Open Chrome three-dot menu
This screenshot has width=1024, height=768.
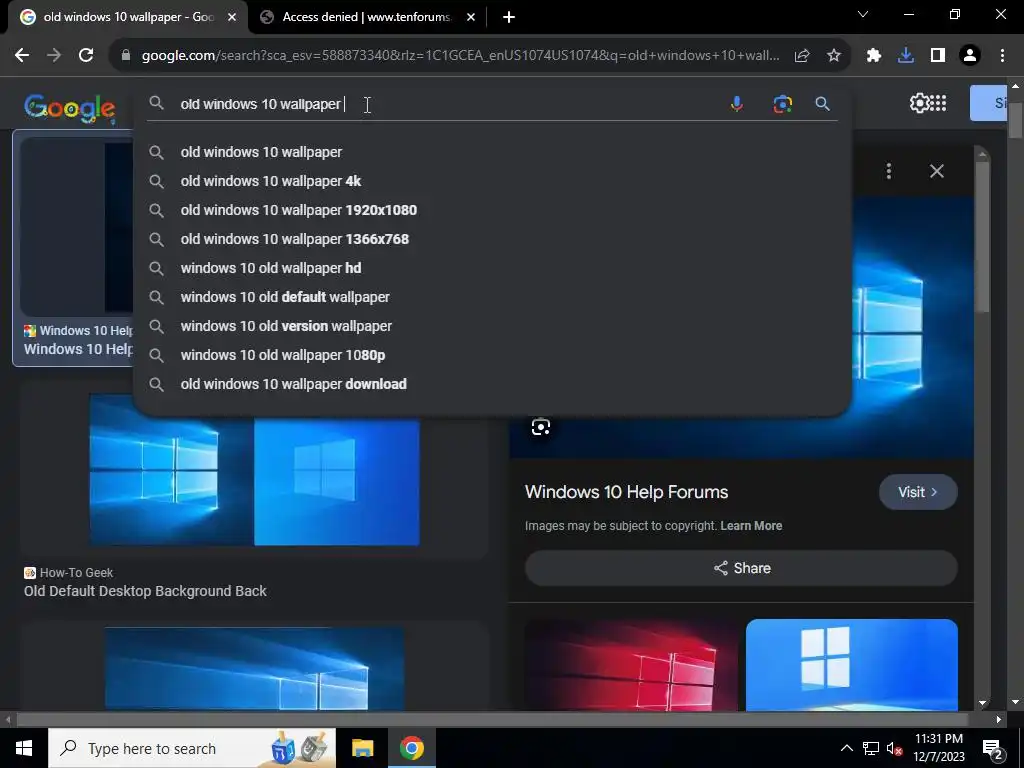pyautogui.click(x=1002, y=56)
